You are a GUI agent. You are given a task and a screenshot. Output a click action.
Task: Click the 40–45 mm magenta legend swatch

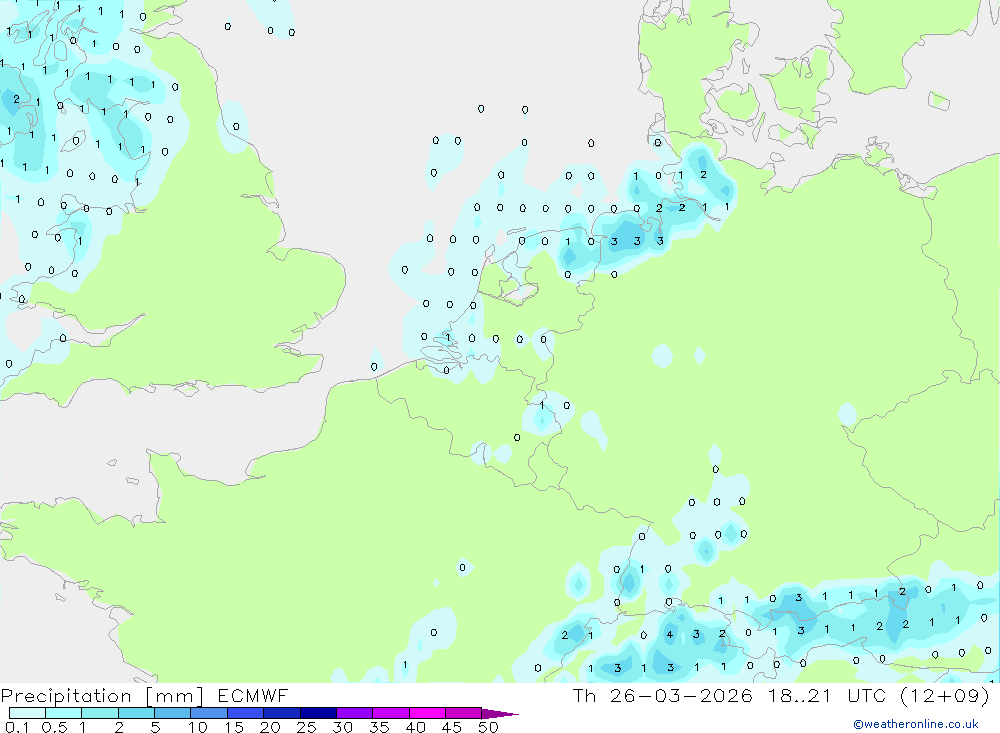427,713
